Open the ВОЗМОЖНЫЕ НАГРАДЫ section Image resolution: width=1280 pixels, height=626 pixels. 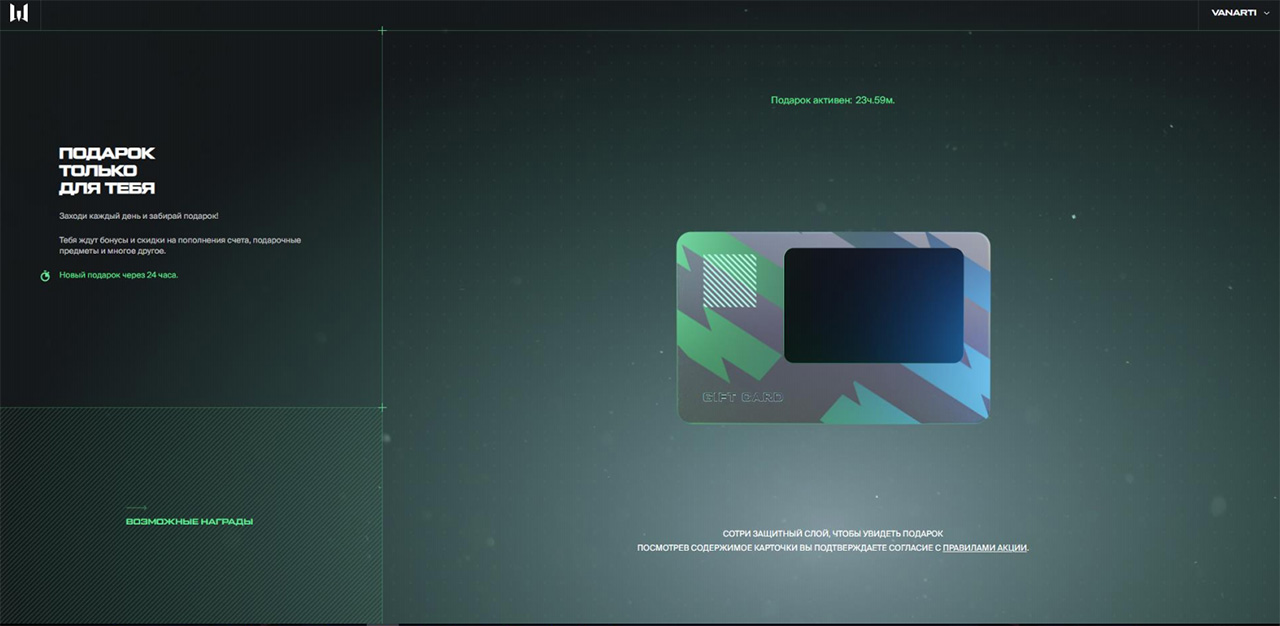(189, 522)
